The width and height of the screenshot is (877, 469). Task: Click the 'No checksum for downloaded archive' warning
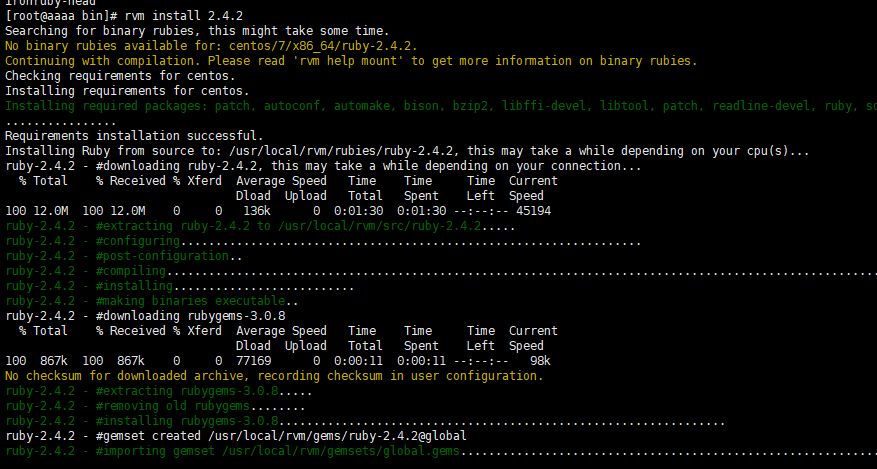274,376
